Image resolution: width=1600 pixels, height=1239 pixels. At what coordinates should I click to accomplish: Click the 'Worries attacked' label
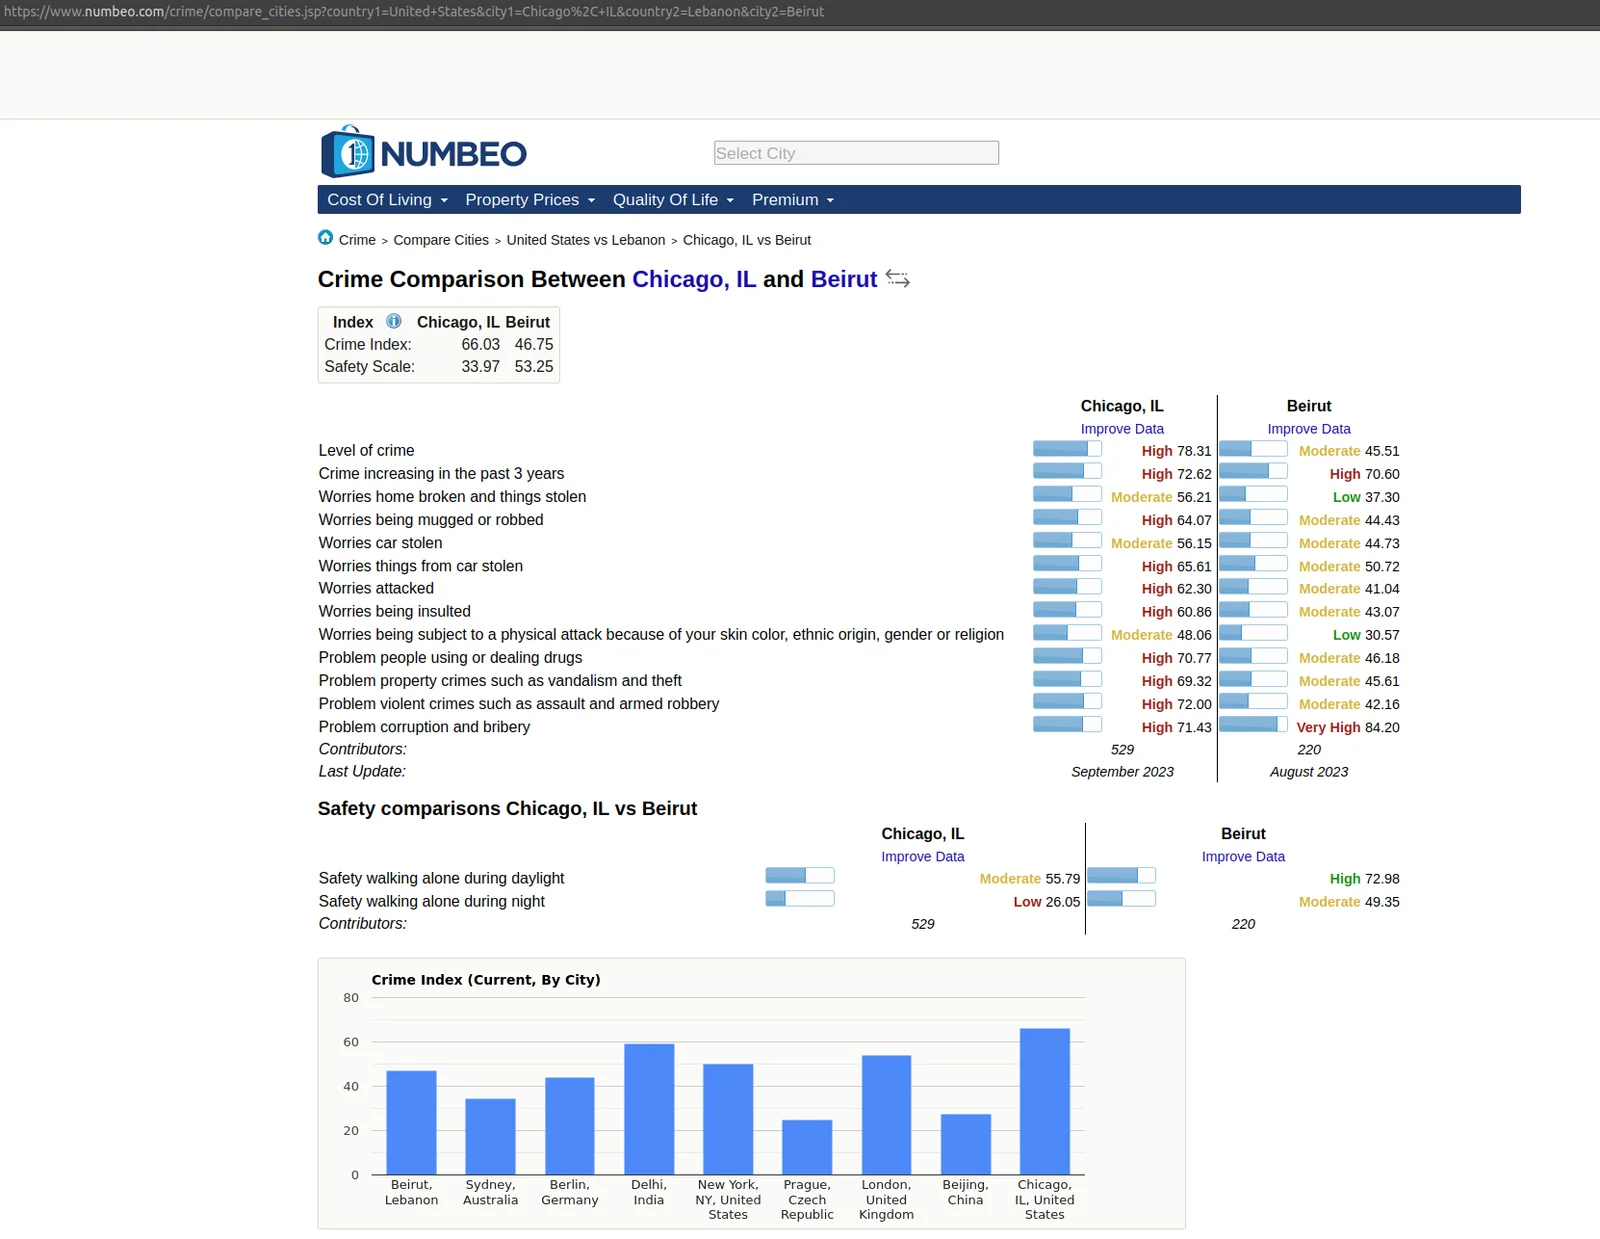coord(377,589)
